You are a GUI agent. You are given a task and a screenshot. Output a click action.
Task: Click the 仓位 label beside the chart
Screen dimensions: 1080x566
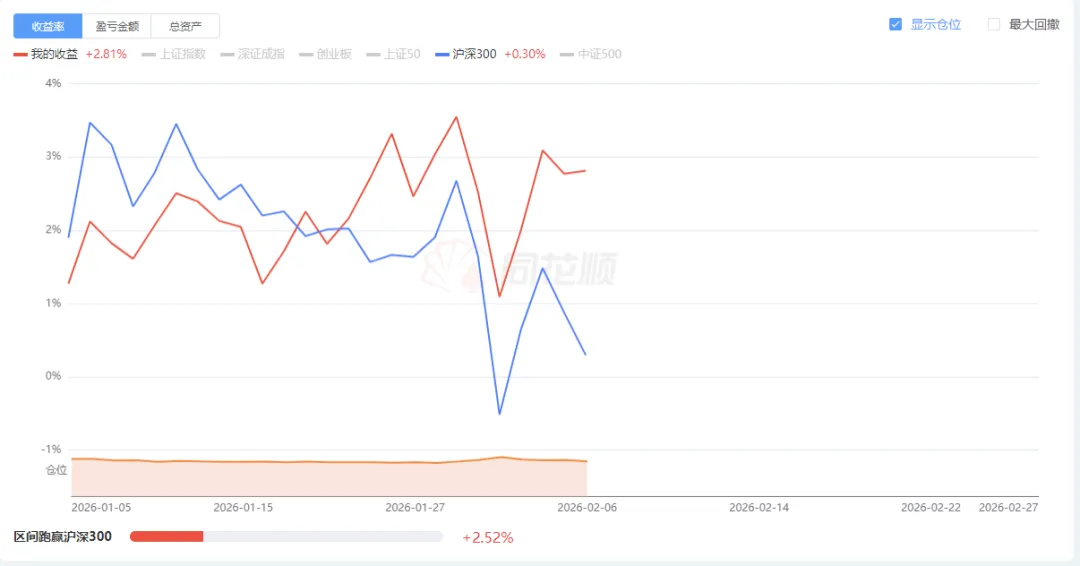[56, 470]
